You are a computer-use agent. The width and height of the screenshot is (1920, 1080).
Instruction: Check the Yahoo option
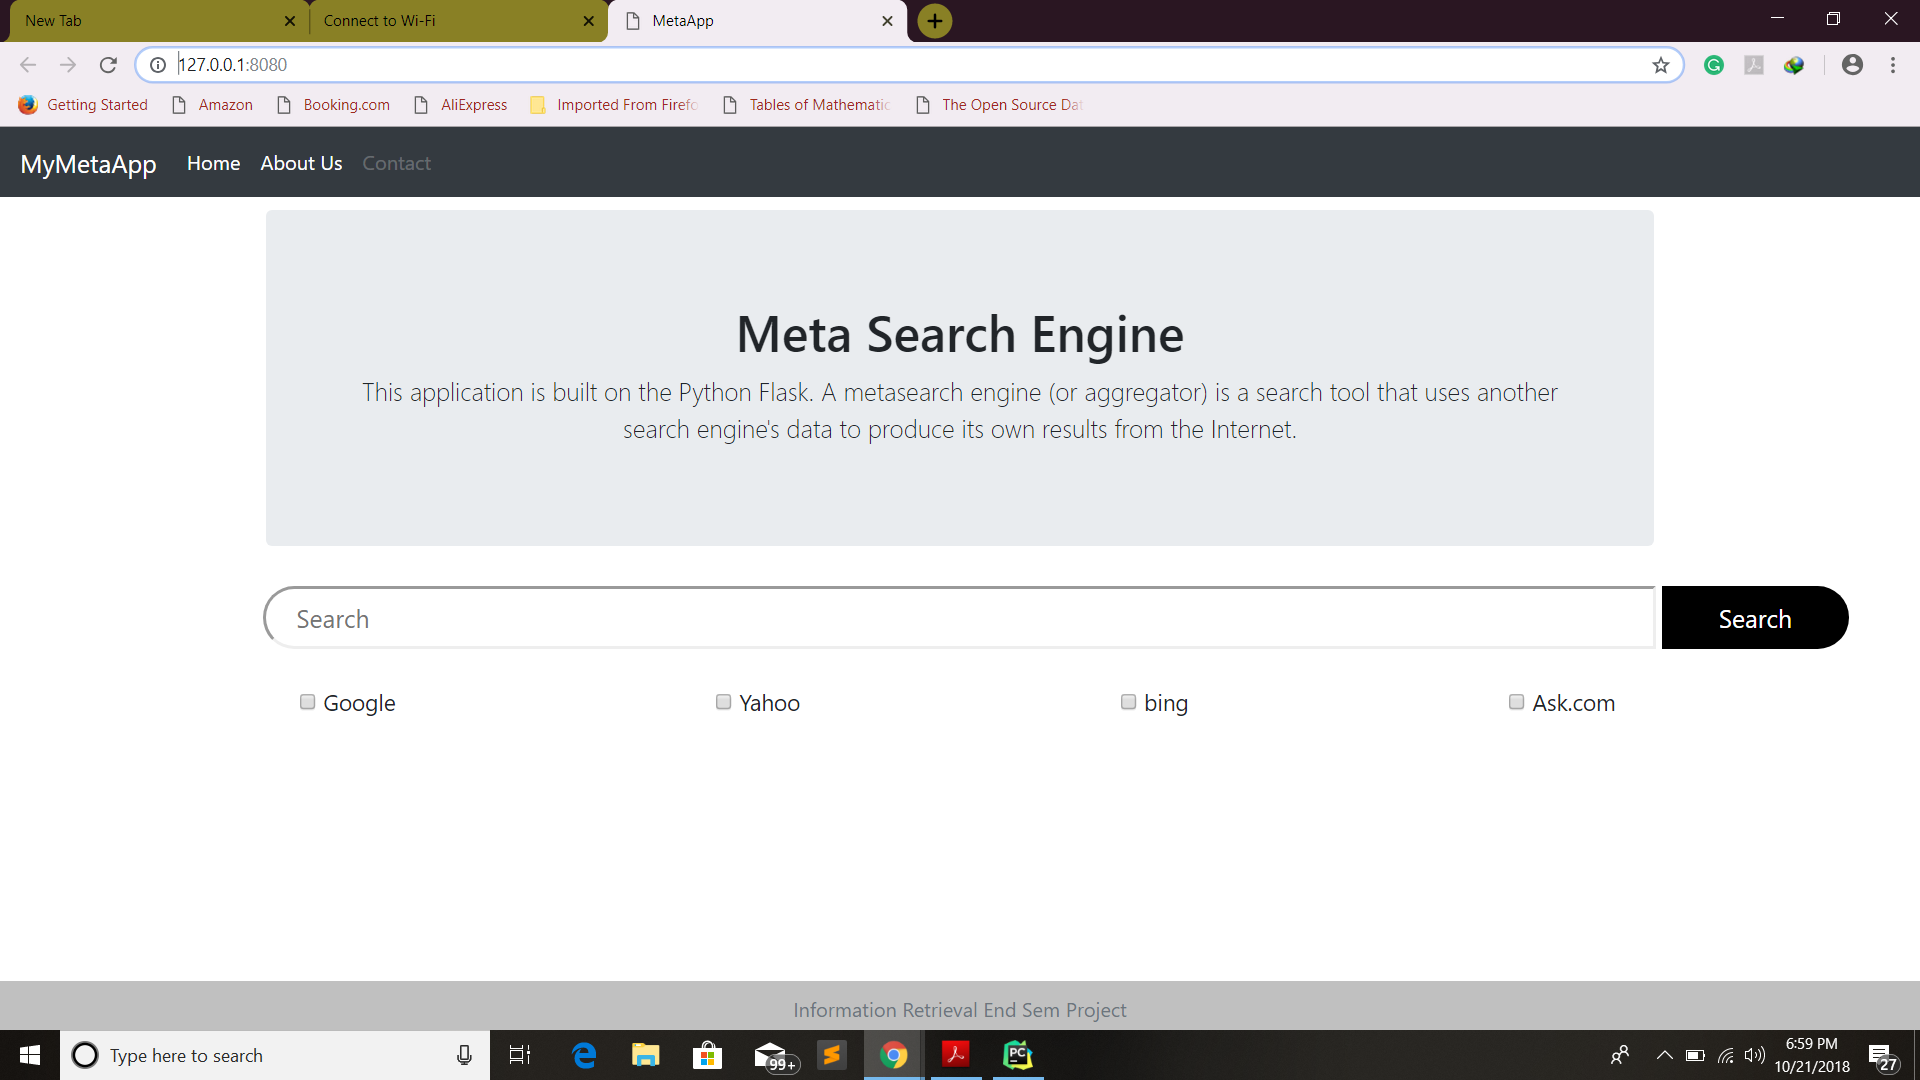pyautogui.click(x=723, y=702)
